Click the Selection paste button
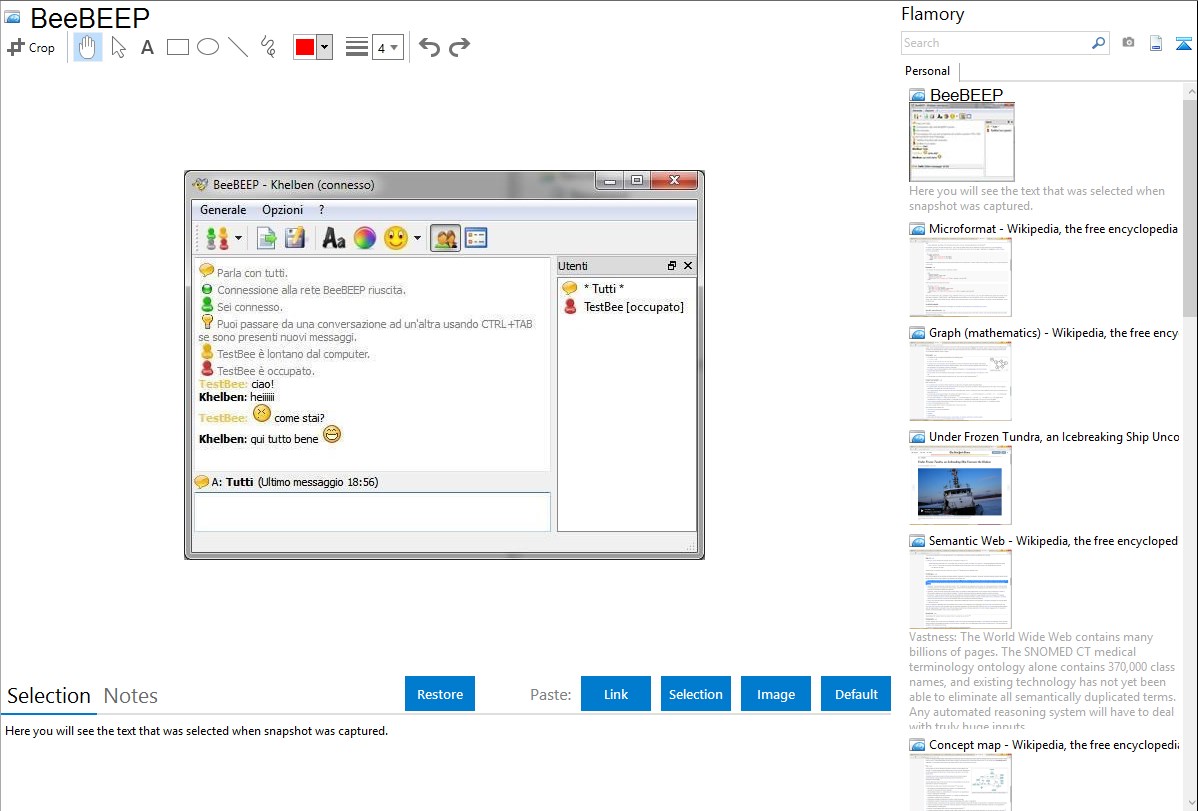This screenshot has width=1198, height=811. coord(695,694)
